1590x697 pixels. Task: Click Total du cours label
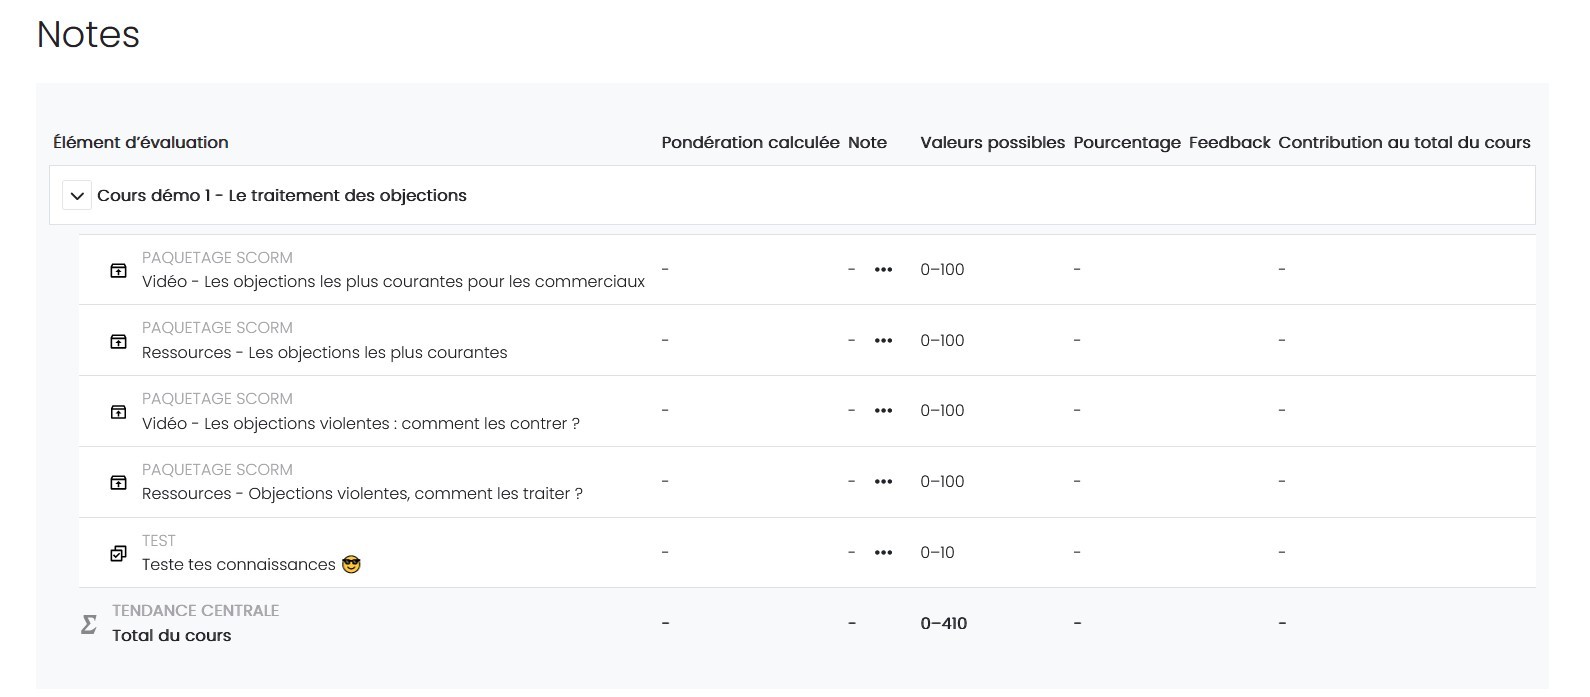point(172,636)
